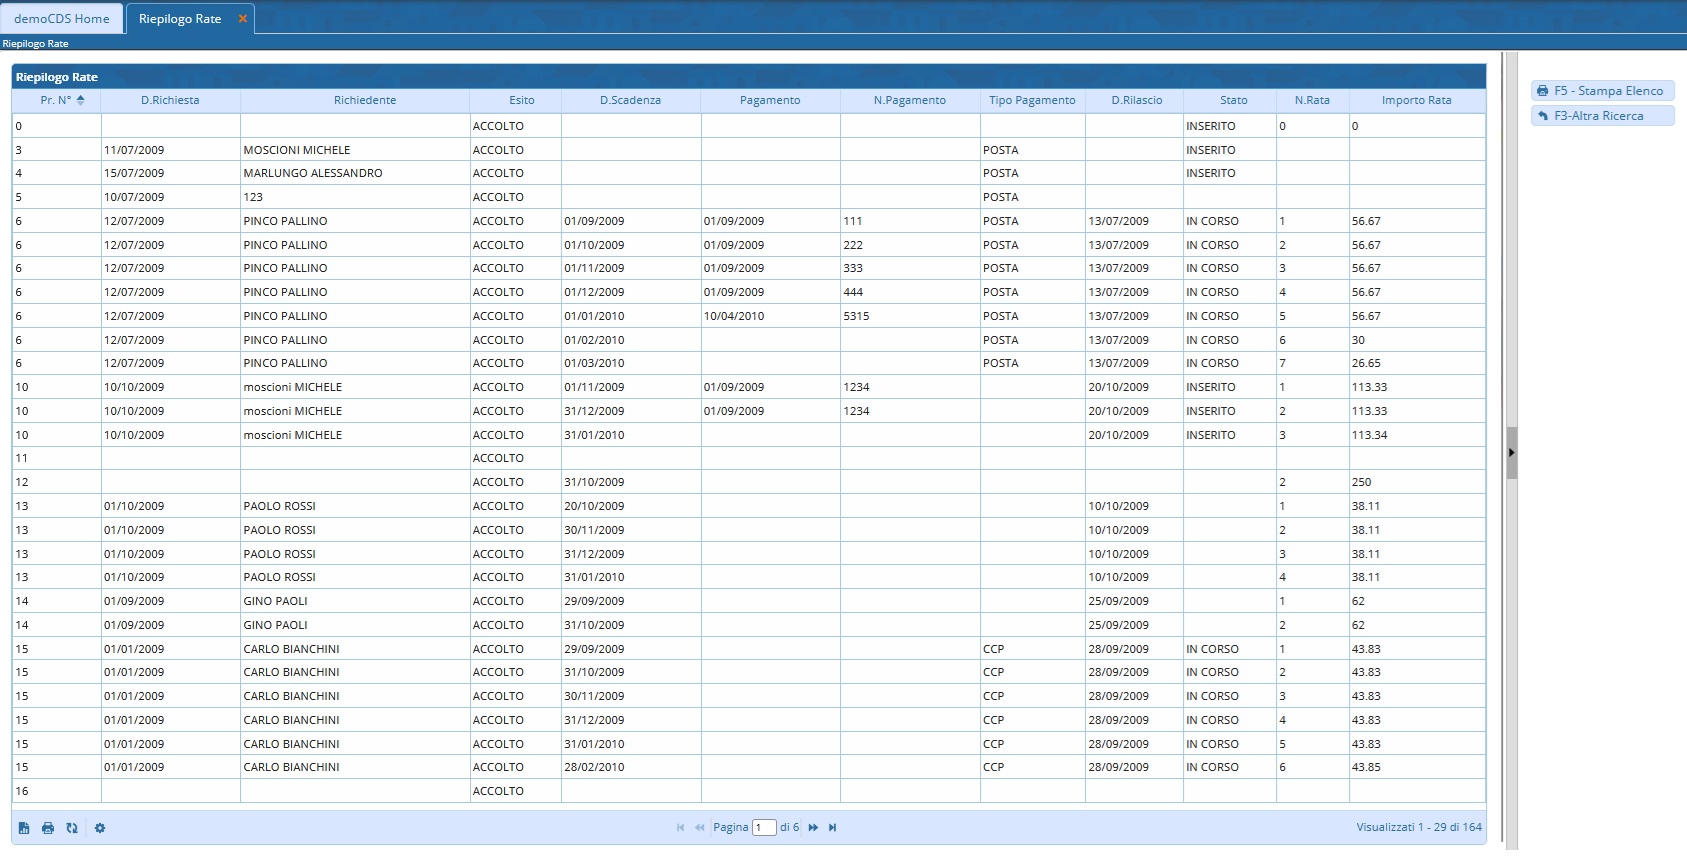
Task: Go to the next page of results
Action: pyautogui.click(x=813, y=828)
